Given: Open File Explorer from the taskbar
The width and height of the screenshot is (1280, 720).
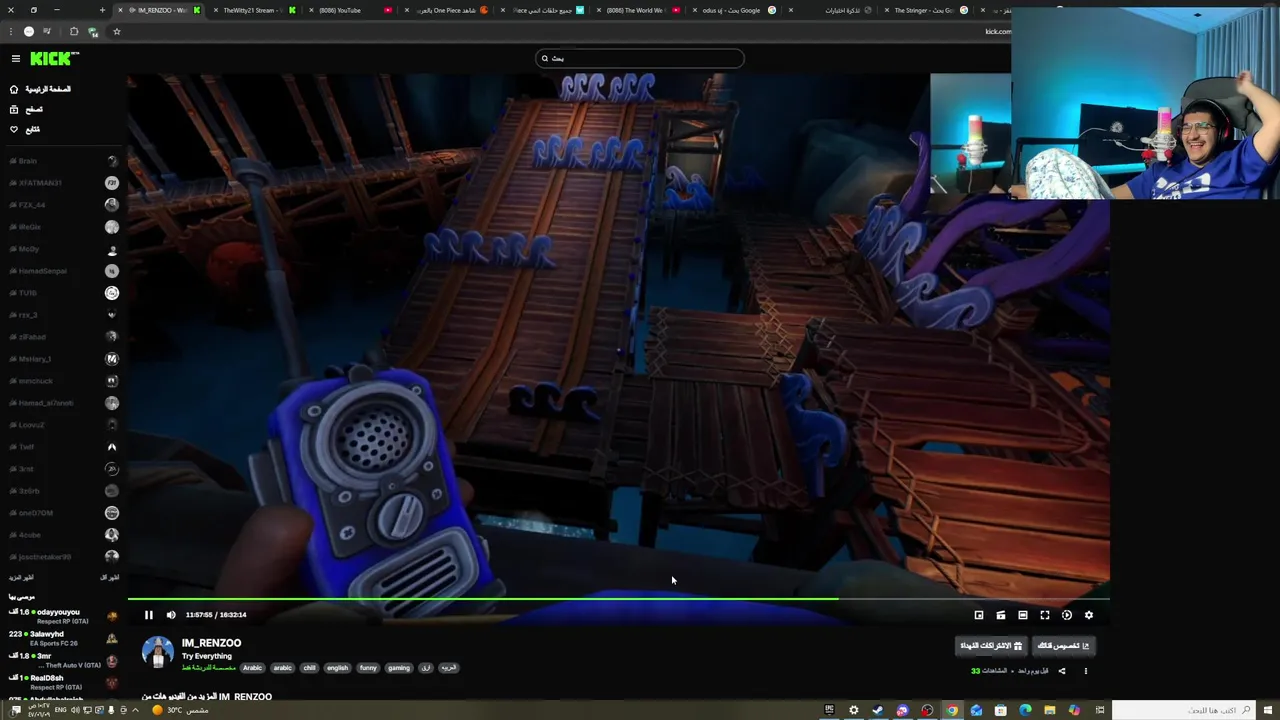Looking at the screenshot, I should click(x=1050, y=710).
